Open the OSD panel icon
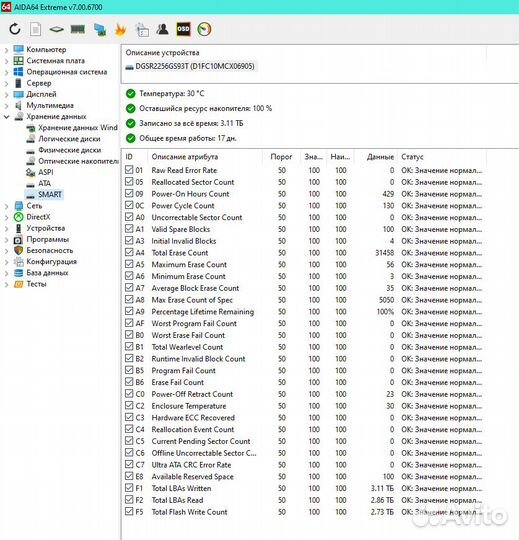The image size is (519, 540). (x=183, y=29)
